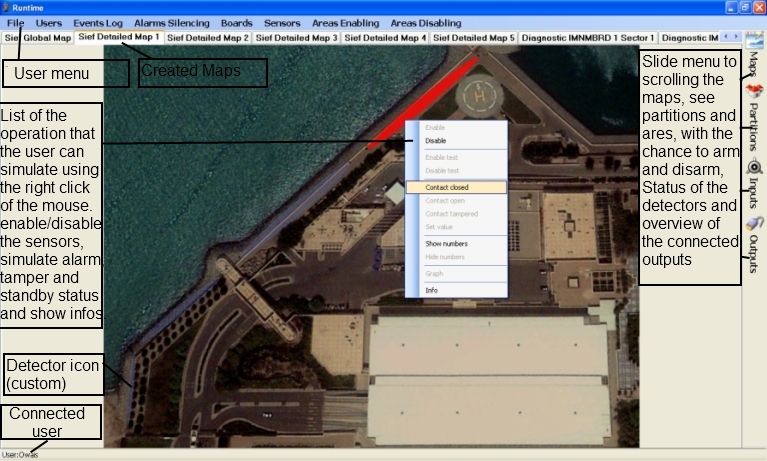Switch to Sief Detailed Map 3 tab
The image size is (767, 461).
click(x=297, y=38)
